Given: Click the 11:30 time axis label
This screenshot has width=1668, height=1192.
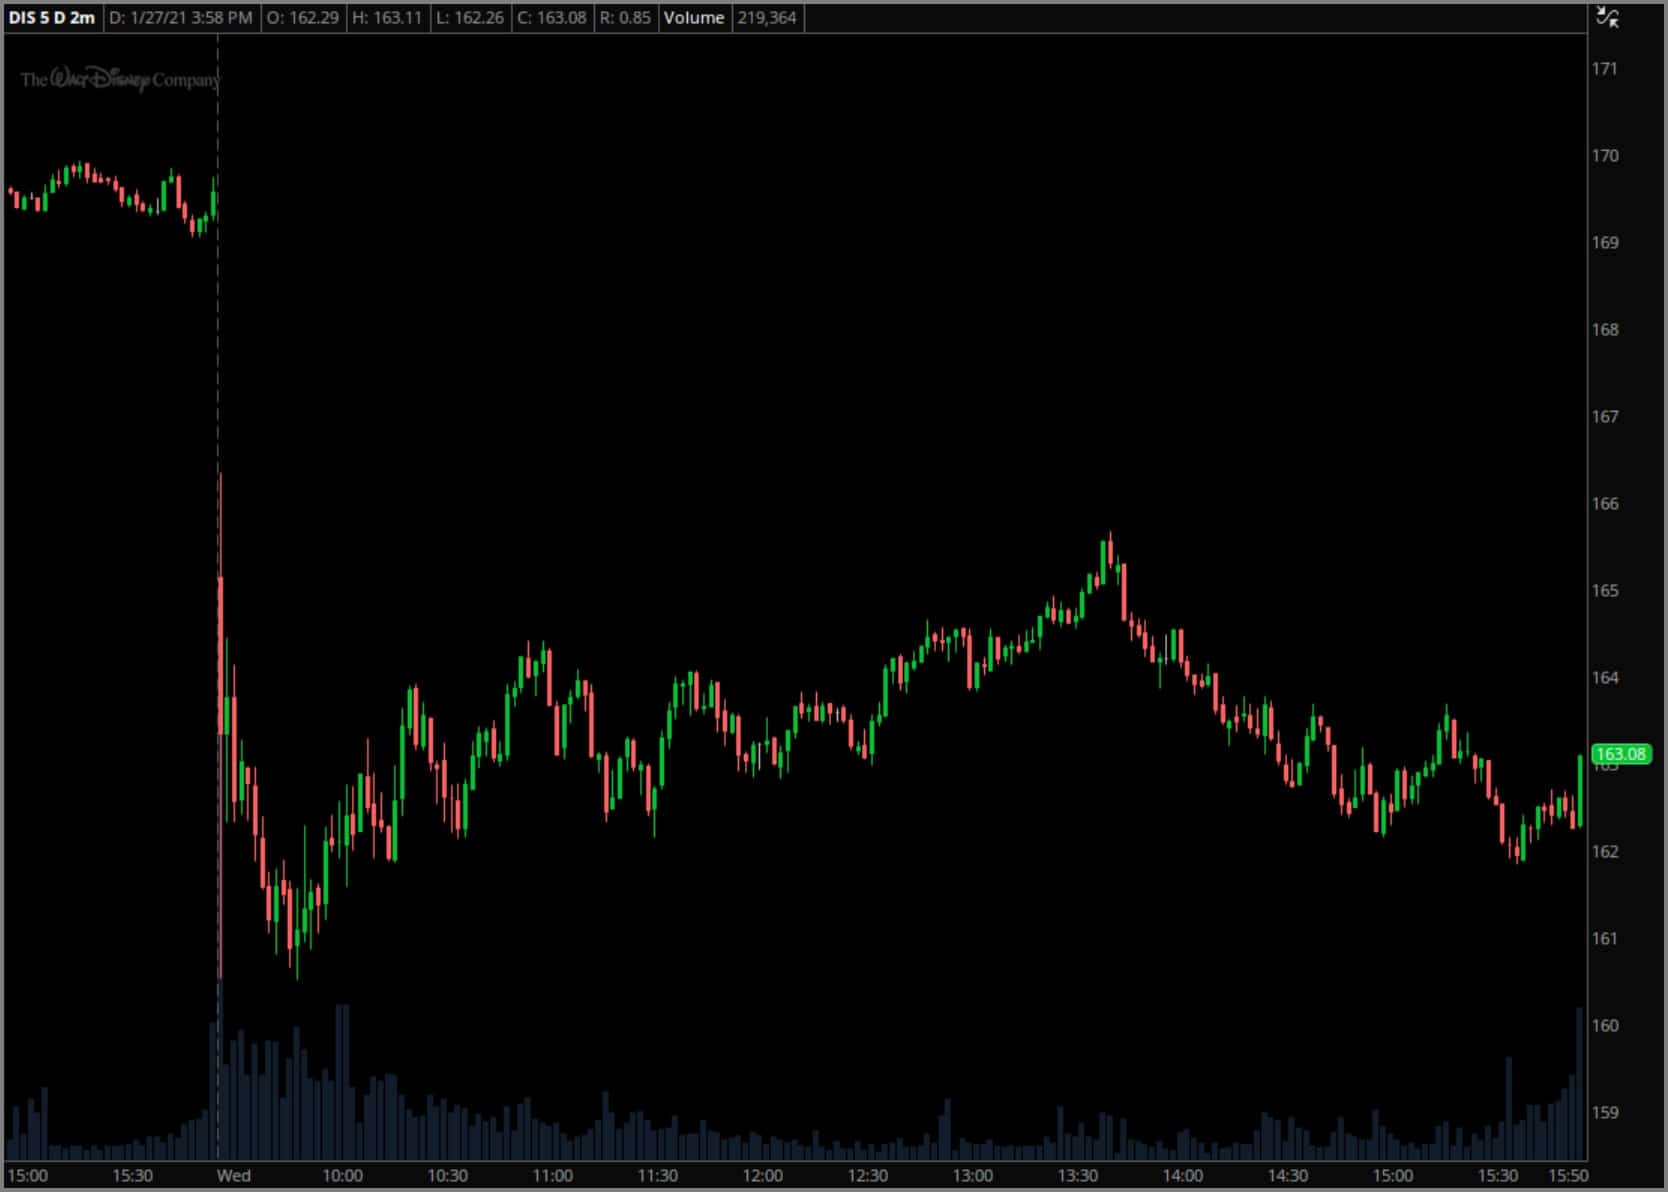Looking at the screenshot, I should click(x=657, y=1176).
